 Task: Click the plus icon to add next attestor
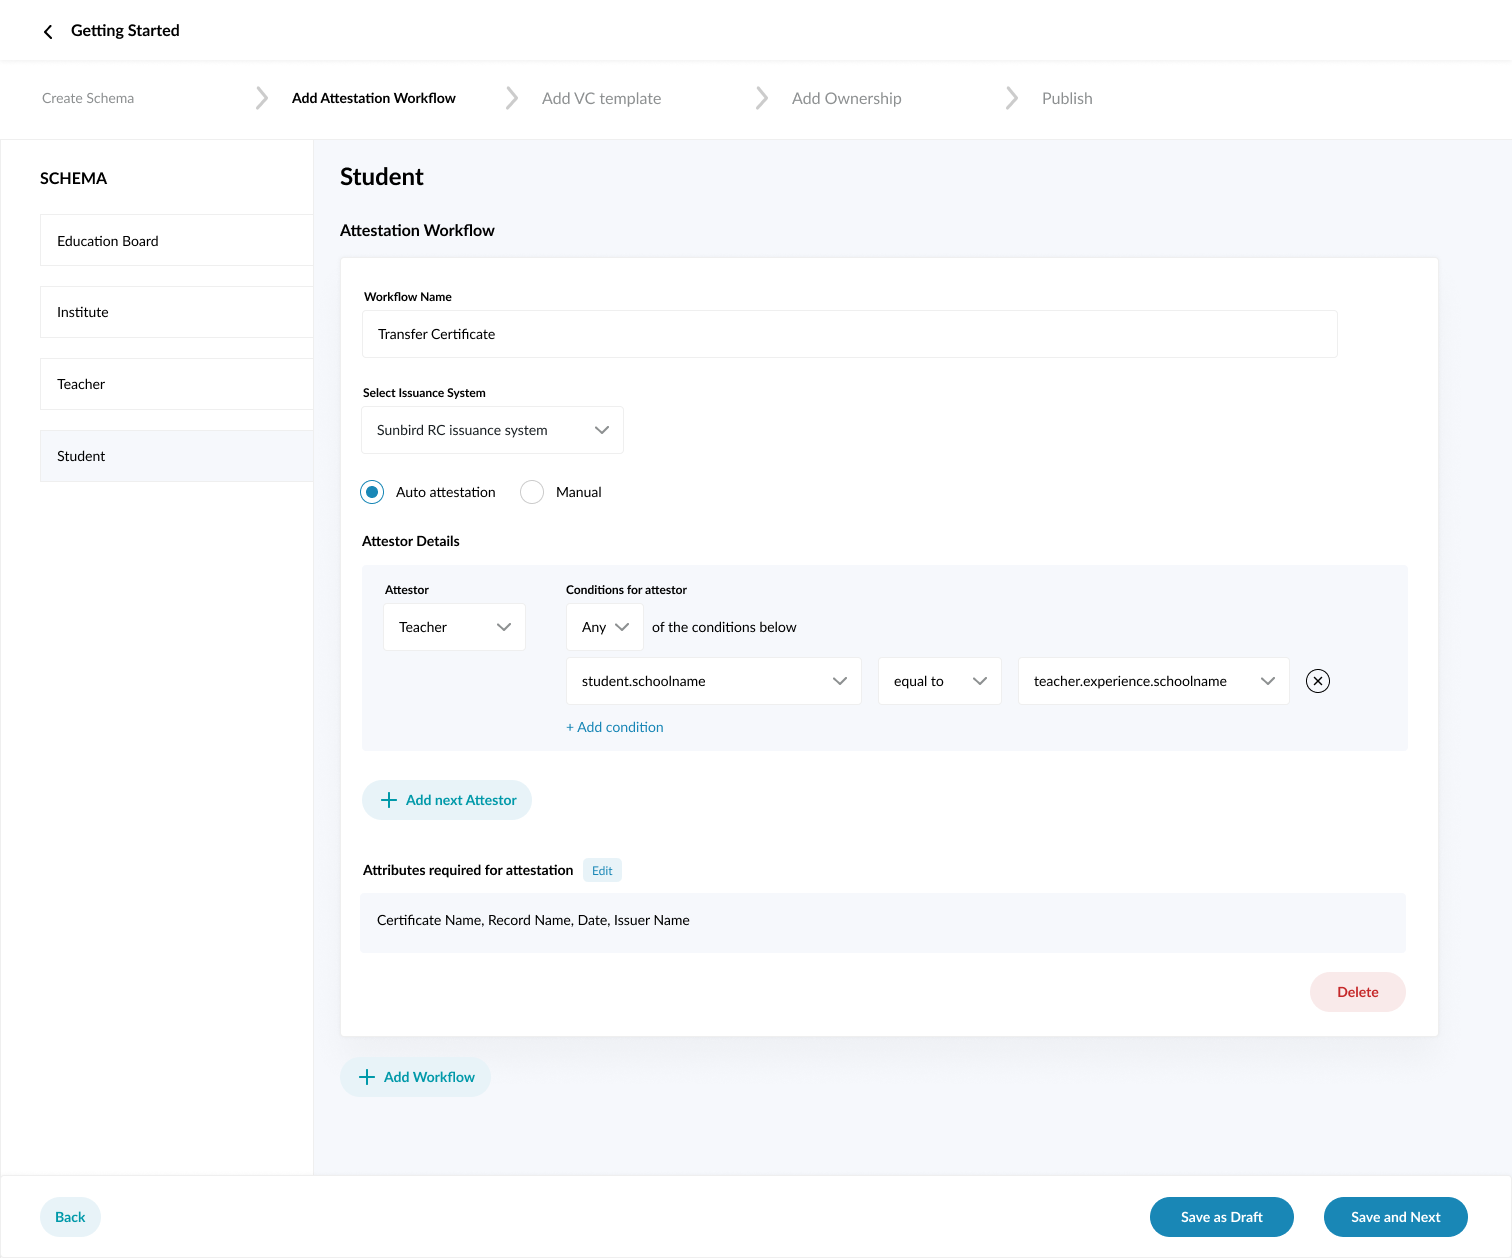(x=389, y=800)
